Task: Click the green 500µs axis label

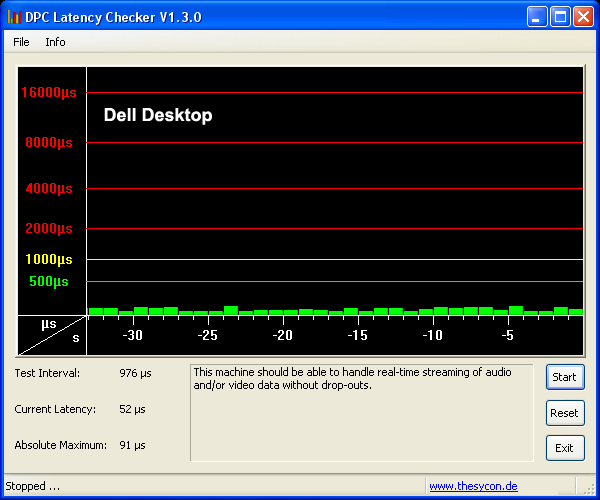Action: (x=49, y=281)
